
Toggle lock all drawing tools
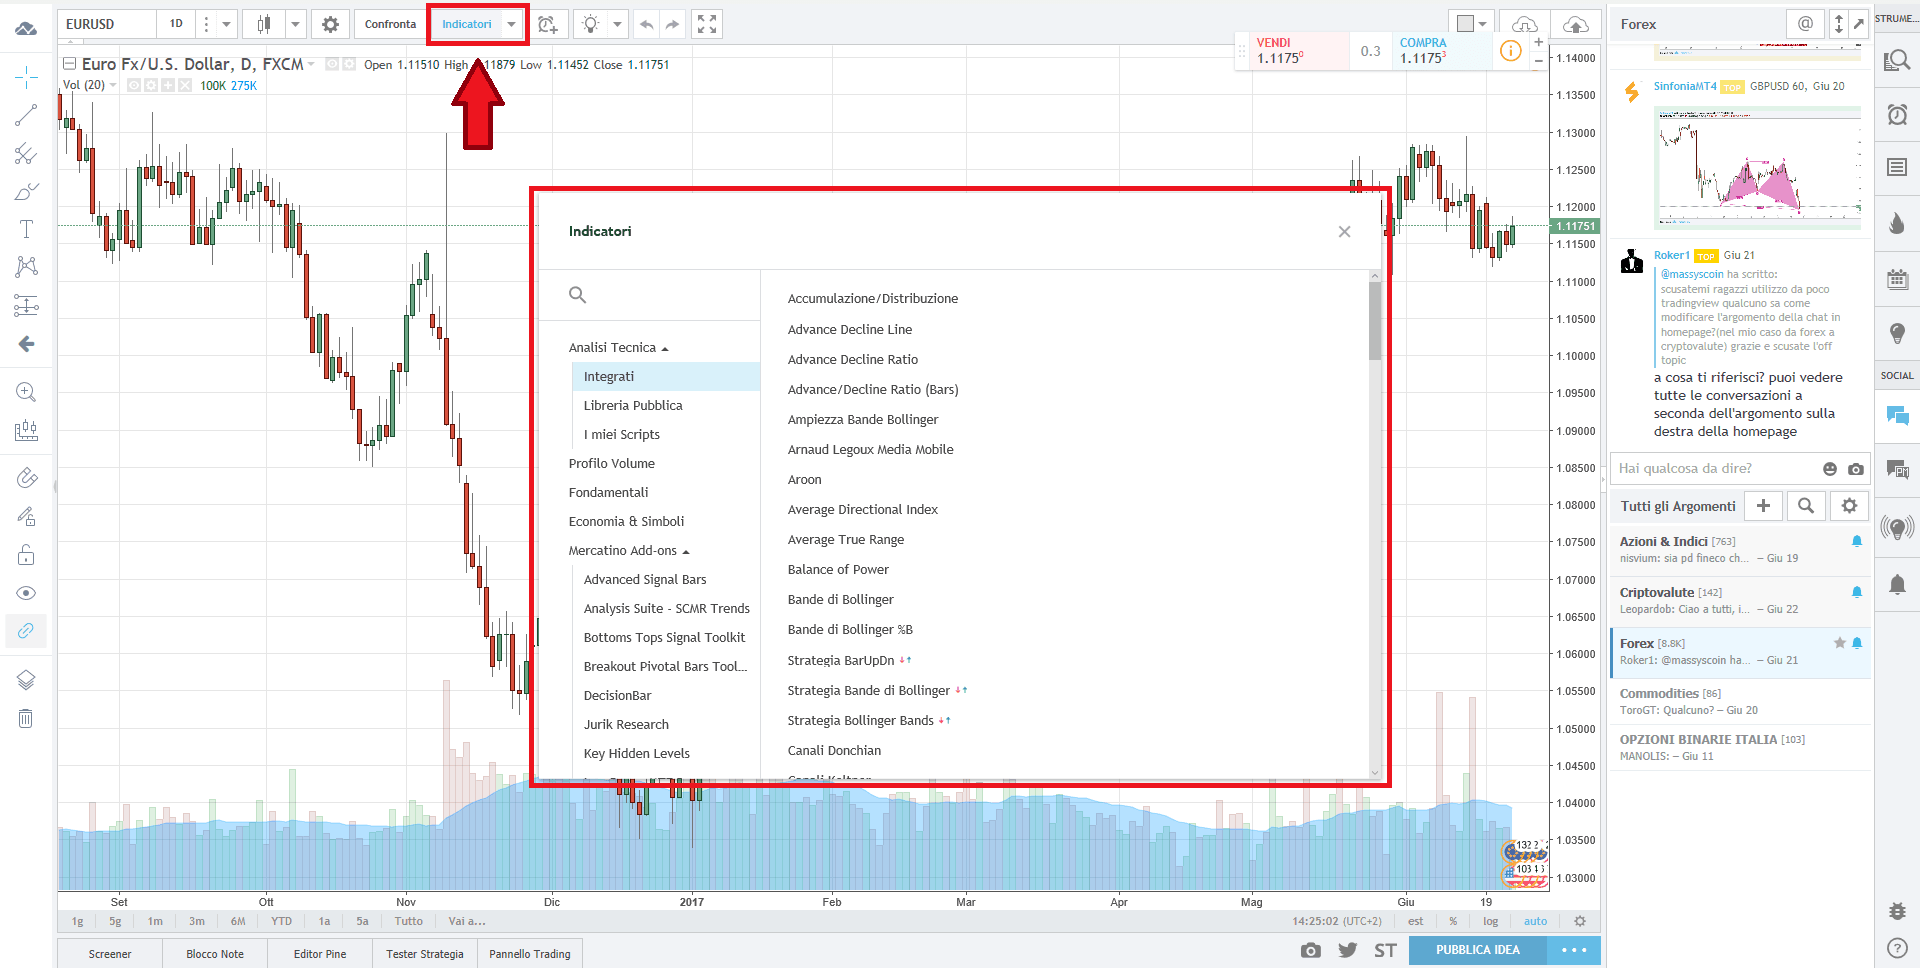26,555
